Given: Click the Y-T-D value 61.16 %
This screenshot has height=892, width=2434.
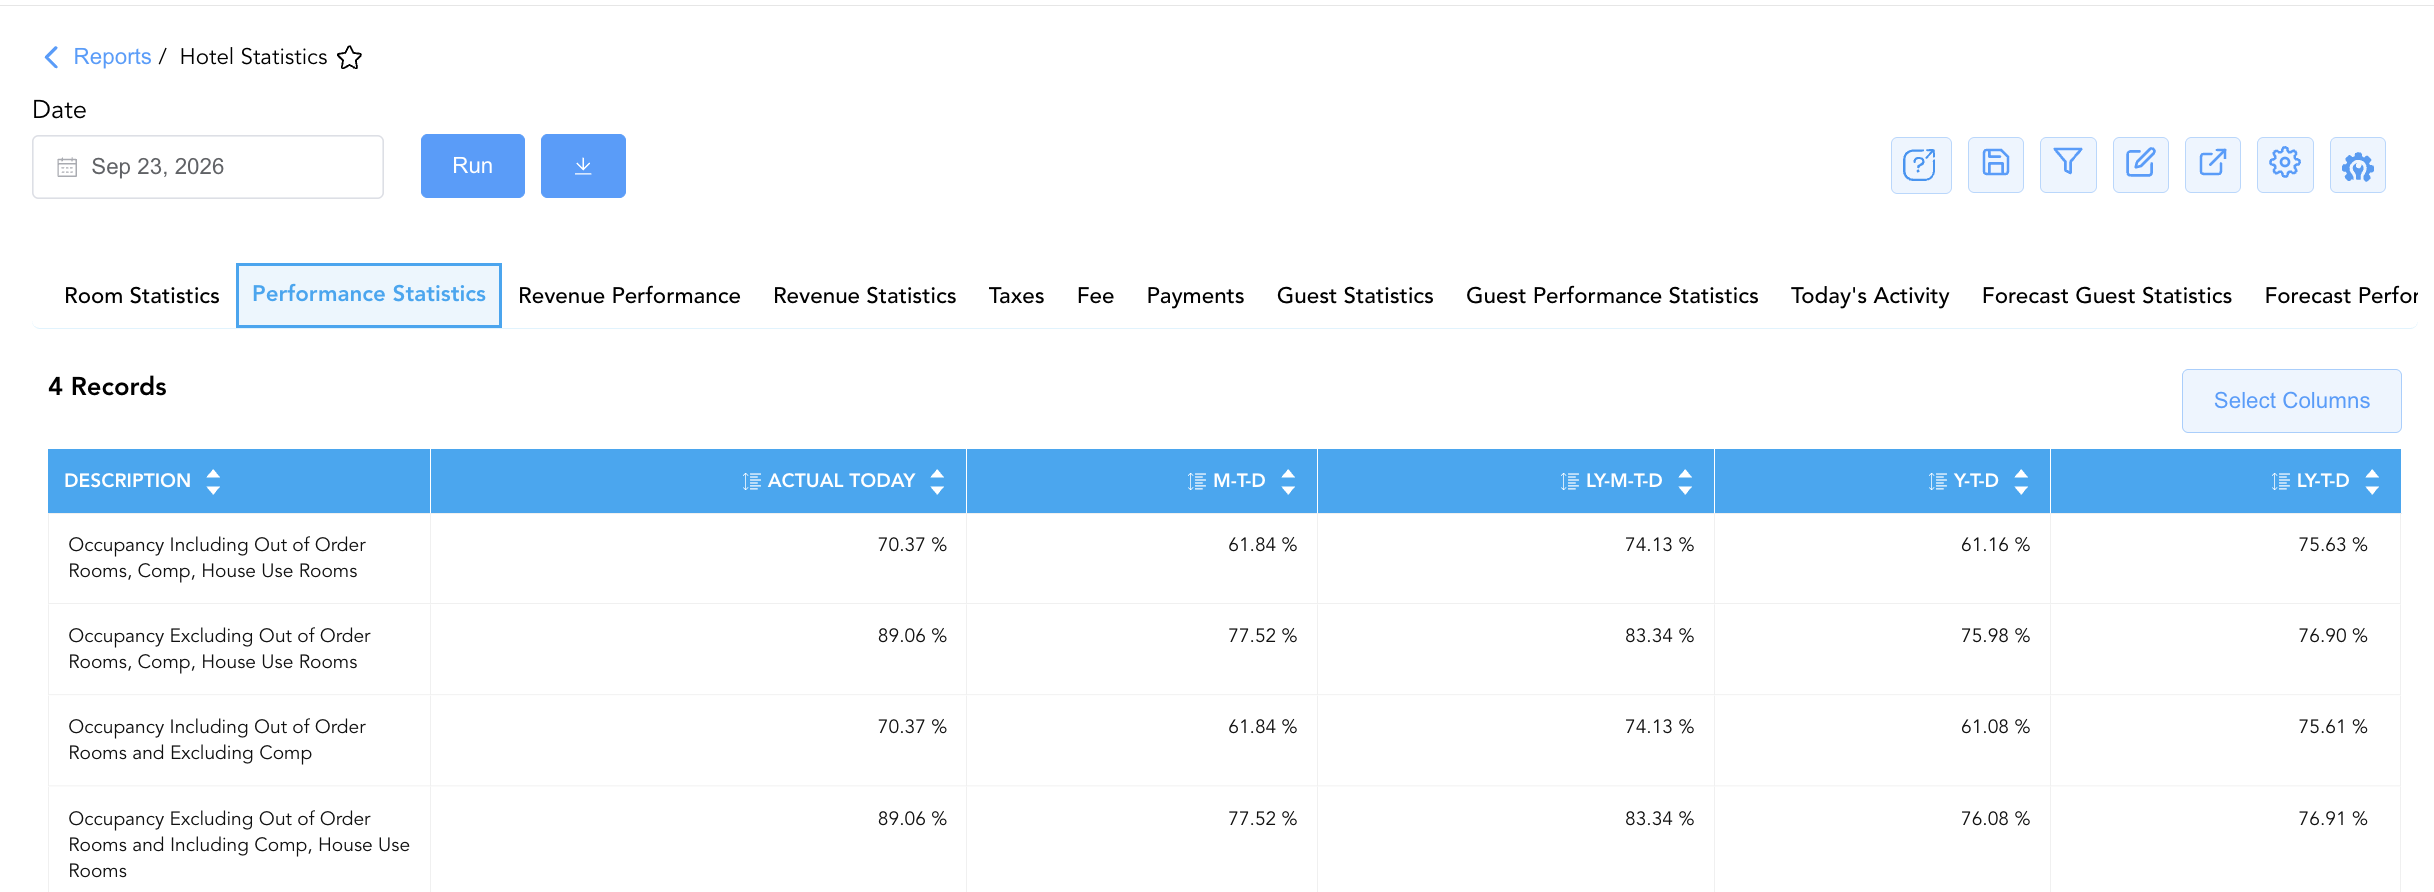Looking at the screenshot, I should coord(1995,545).
